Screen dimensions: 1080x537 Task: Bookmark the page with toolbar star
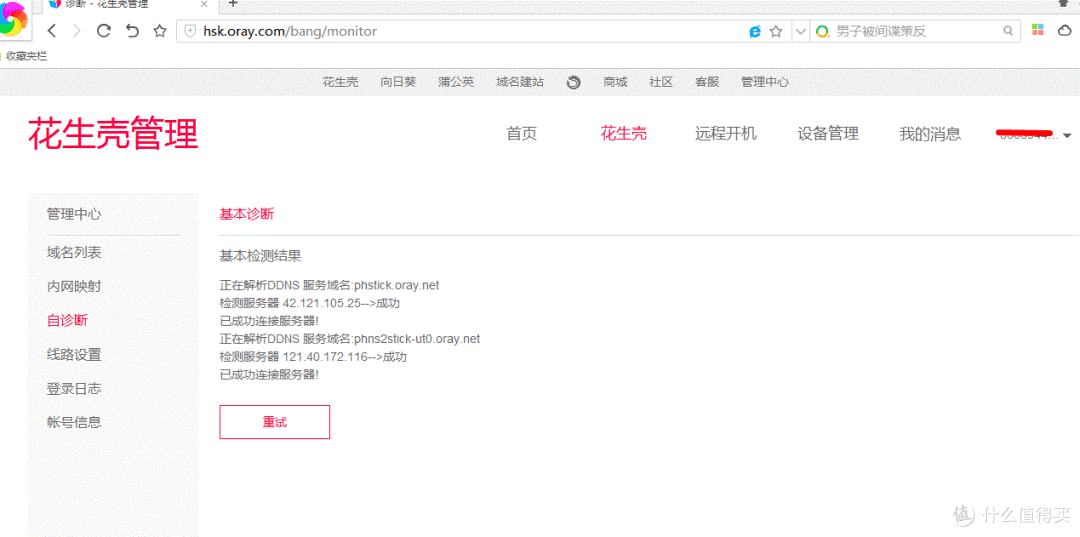coord(160,30)
